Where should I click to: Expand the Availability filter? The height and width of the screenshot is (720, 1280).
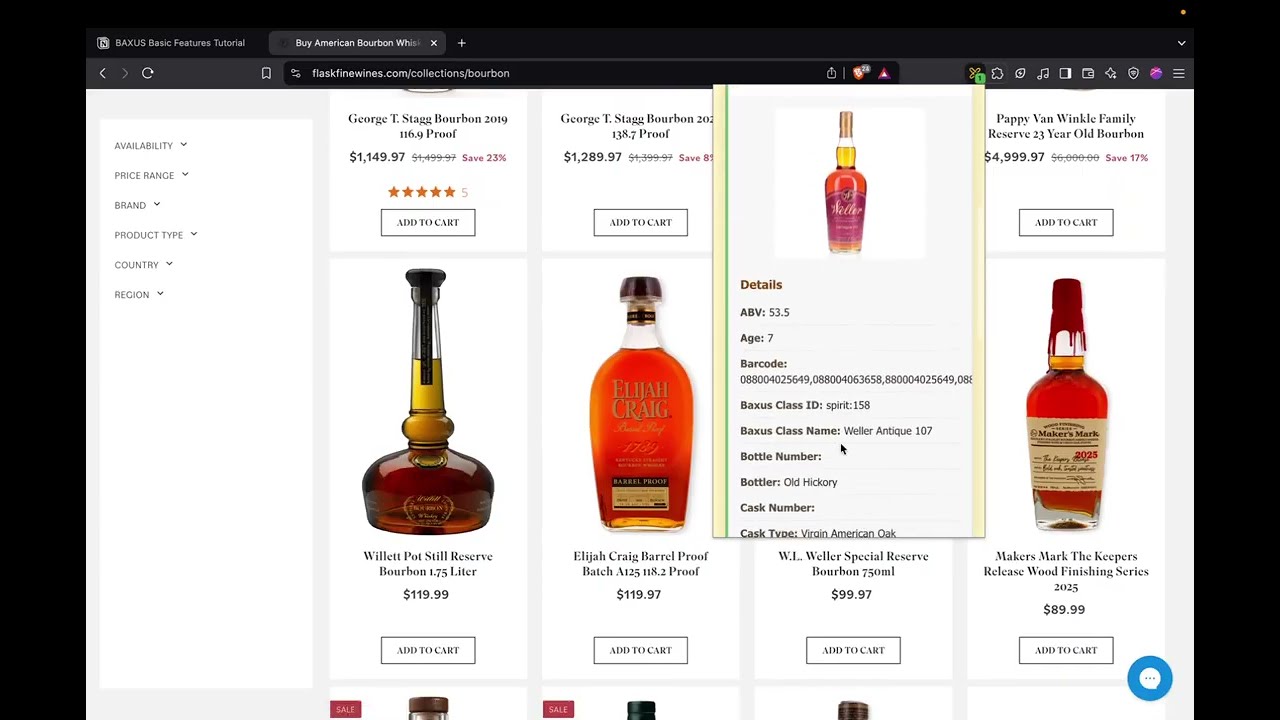[151, 146]
